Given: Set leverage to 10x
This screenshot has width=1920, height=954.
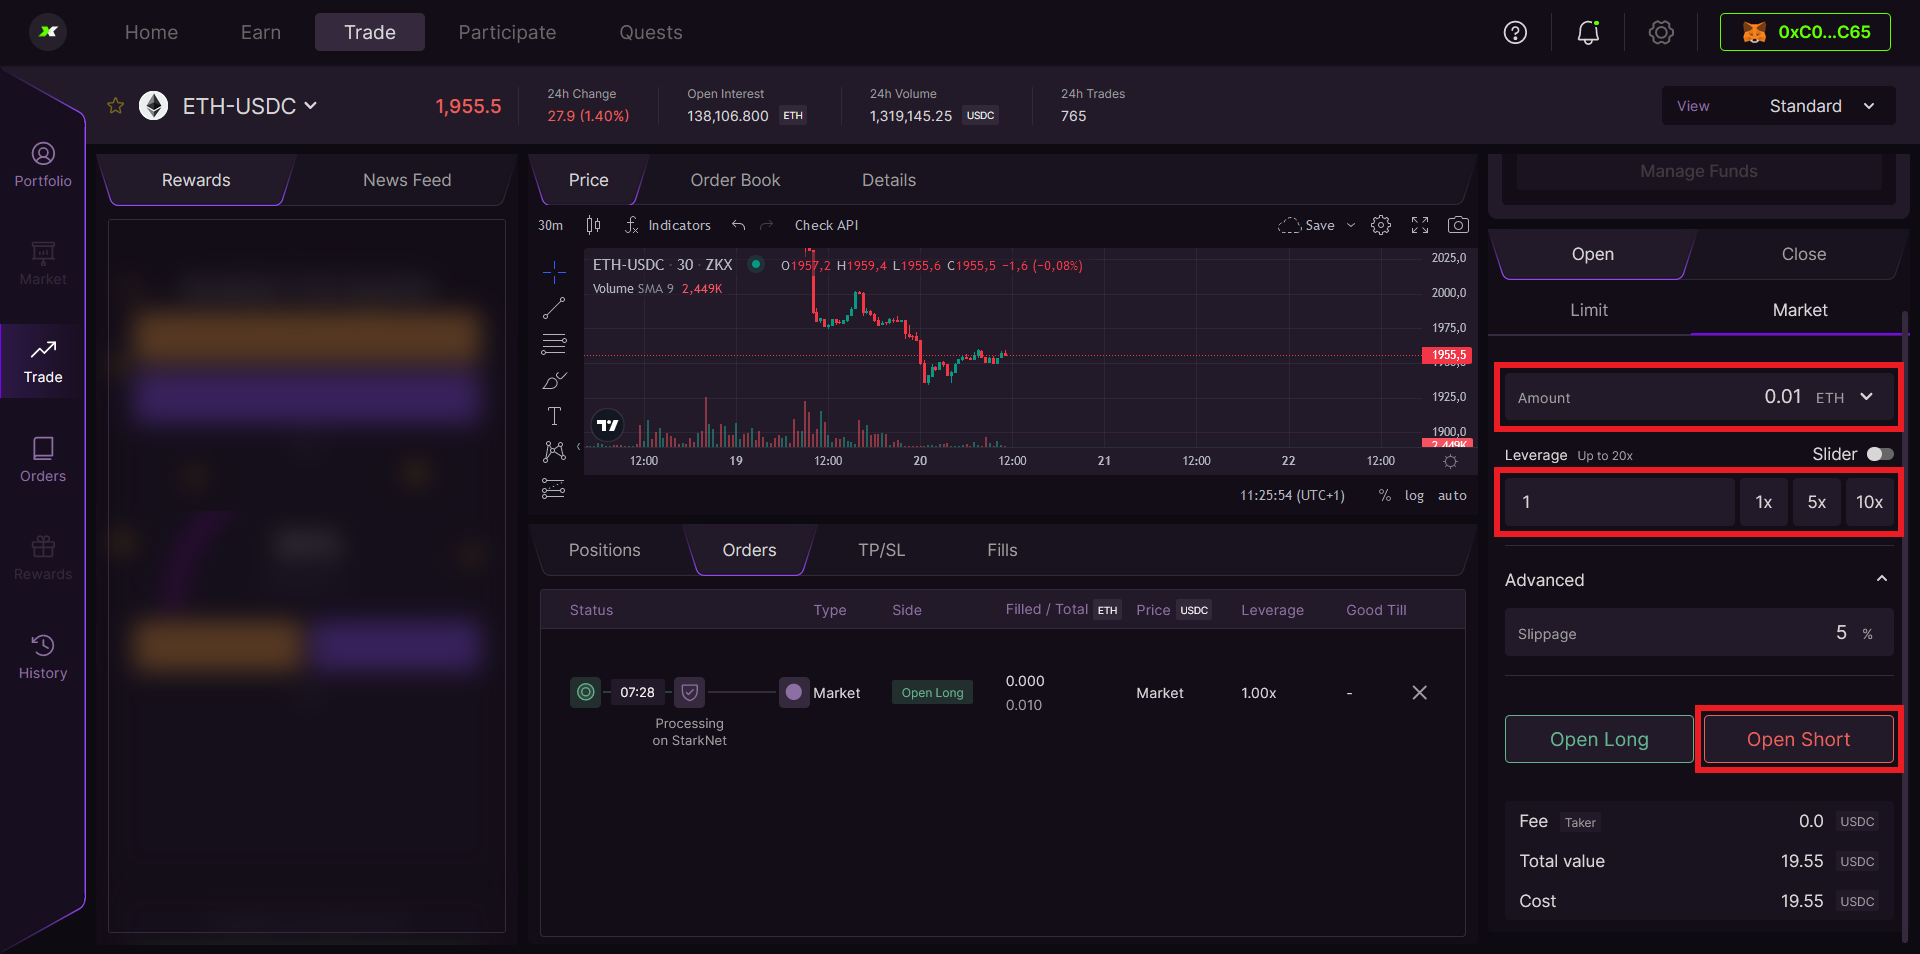Looking at the screenshot, I should [x=1869, y=502].
